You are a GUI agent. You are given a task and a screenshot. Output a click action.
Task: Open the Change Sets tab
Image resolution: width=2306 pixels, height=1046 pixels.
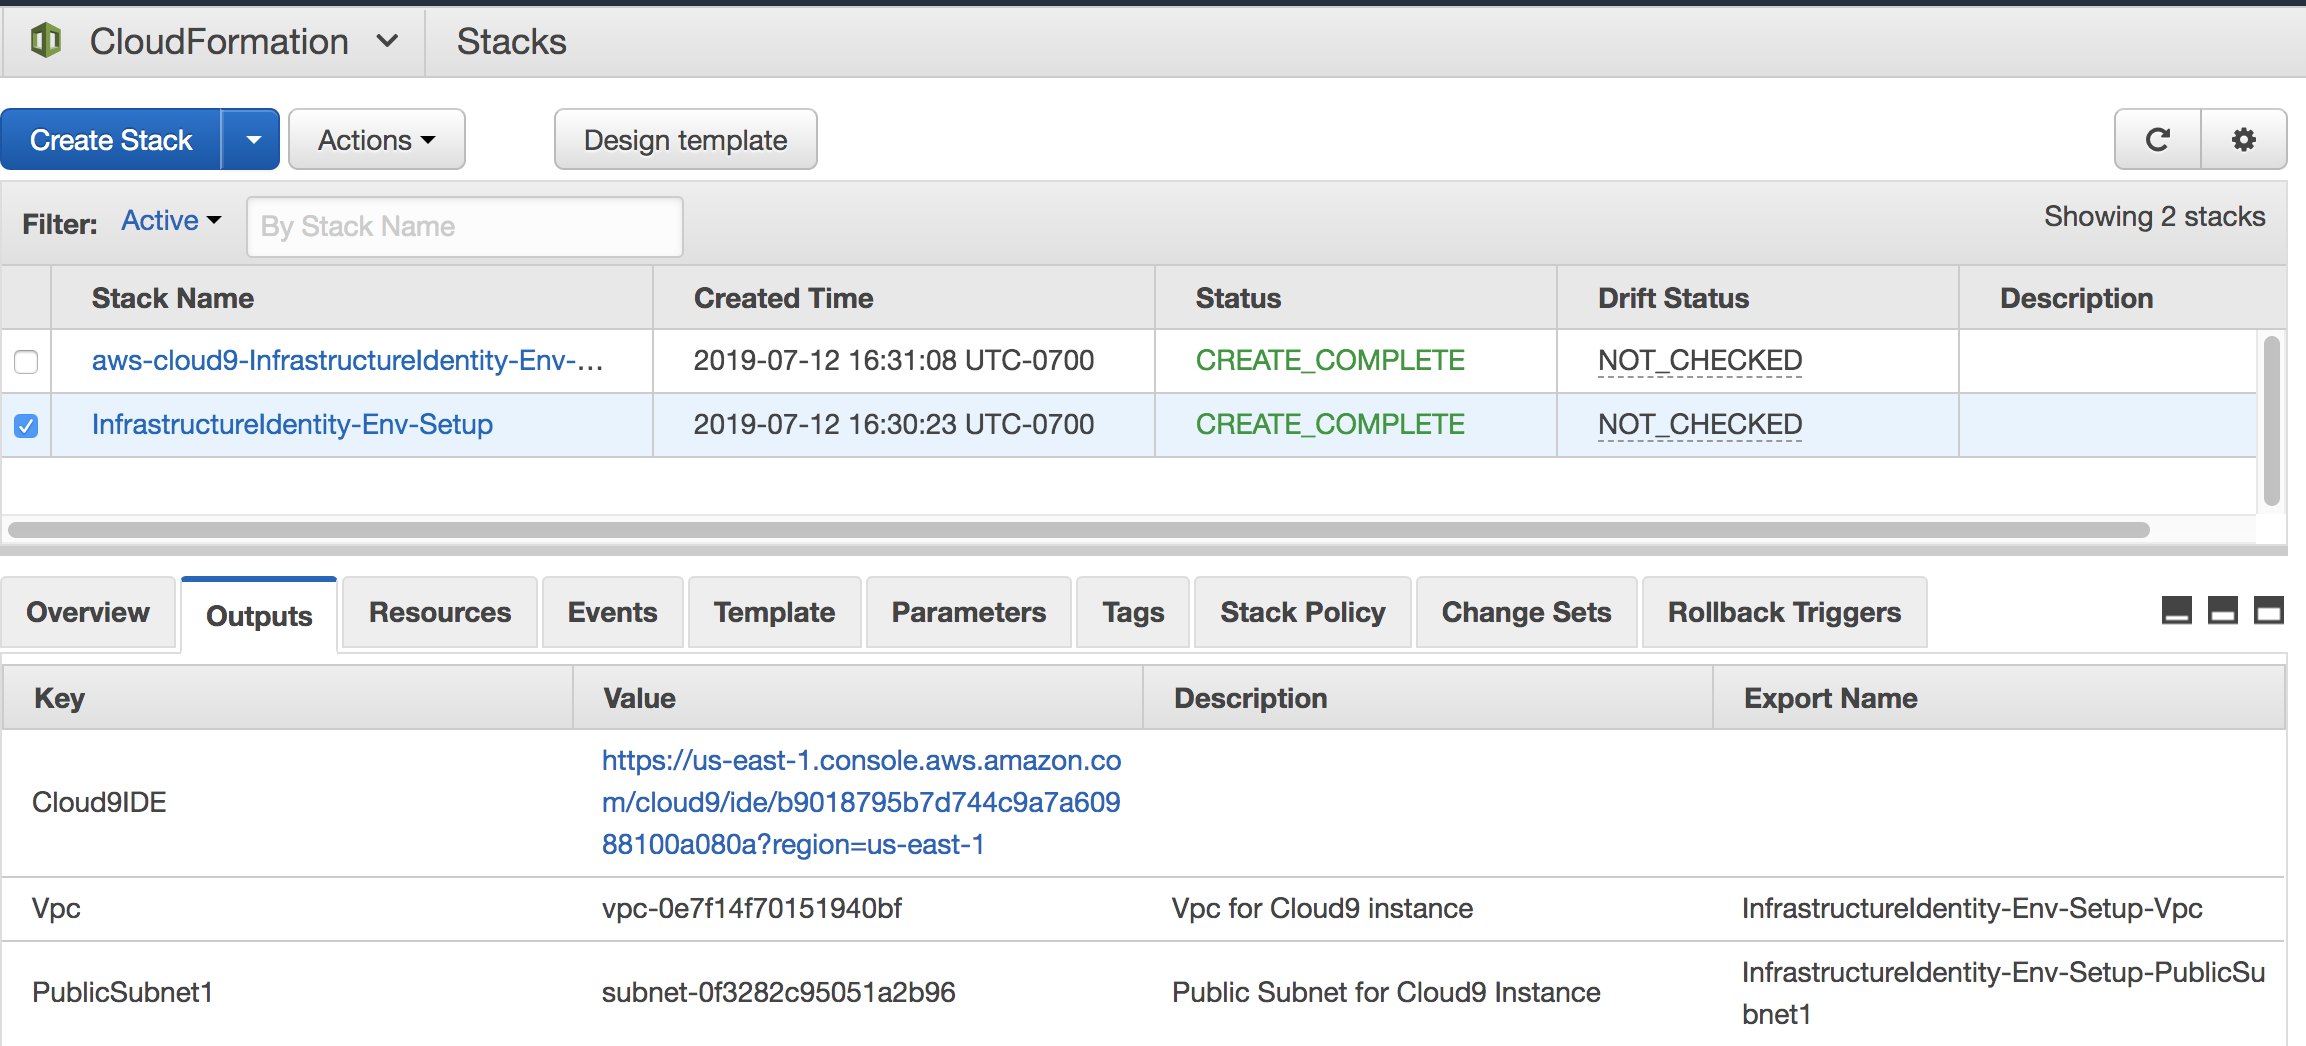[x=1527, y=612]
